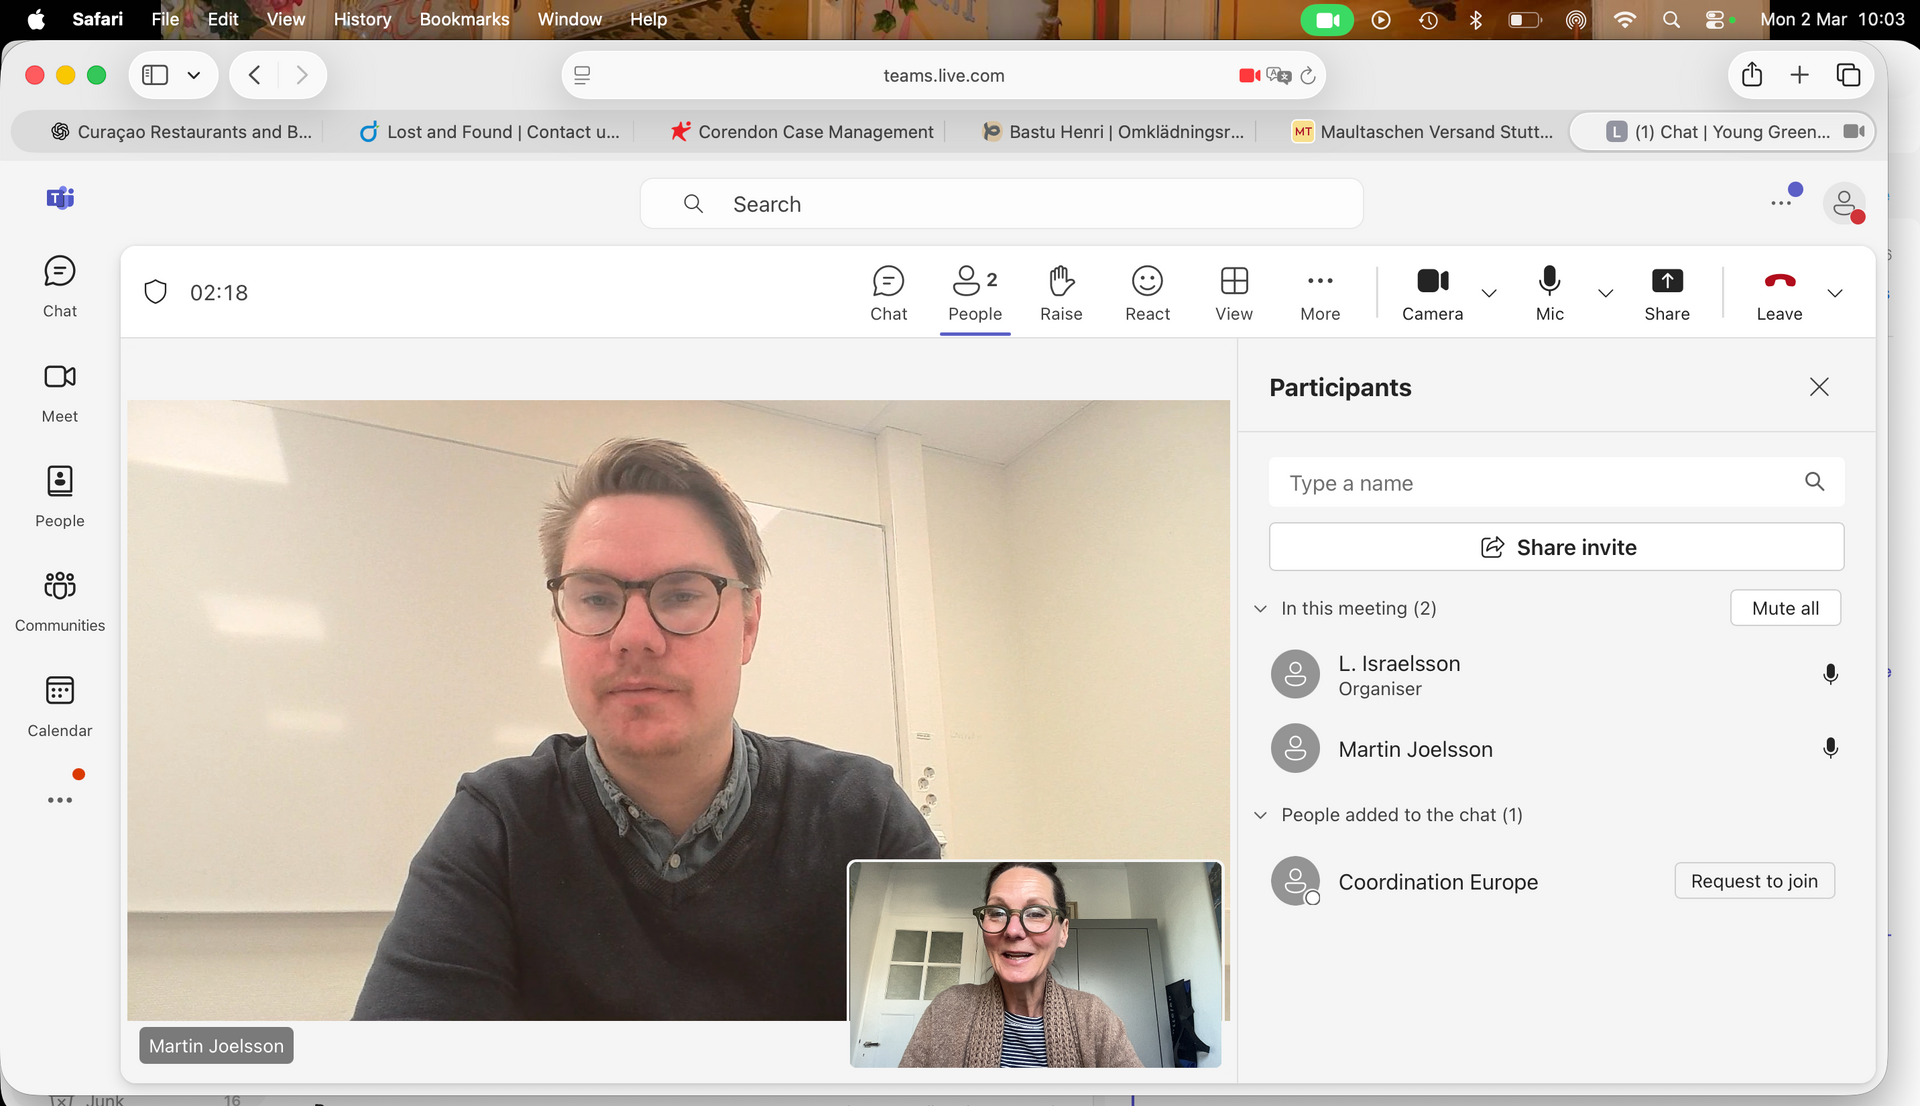
Task: Click the meeting security shield icon
Action: pos(155,292)
